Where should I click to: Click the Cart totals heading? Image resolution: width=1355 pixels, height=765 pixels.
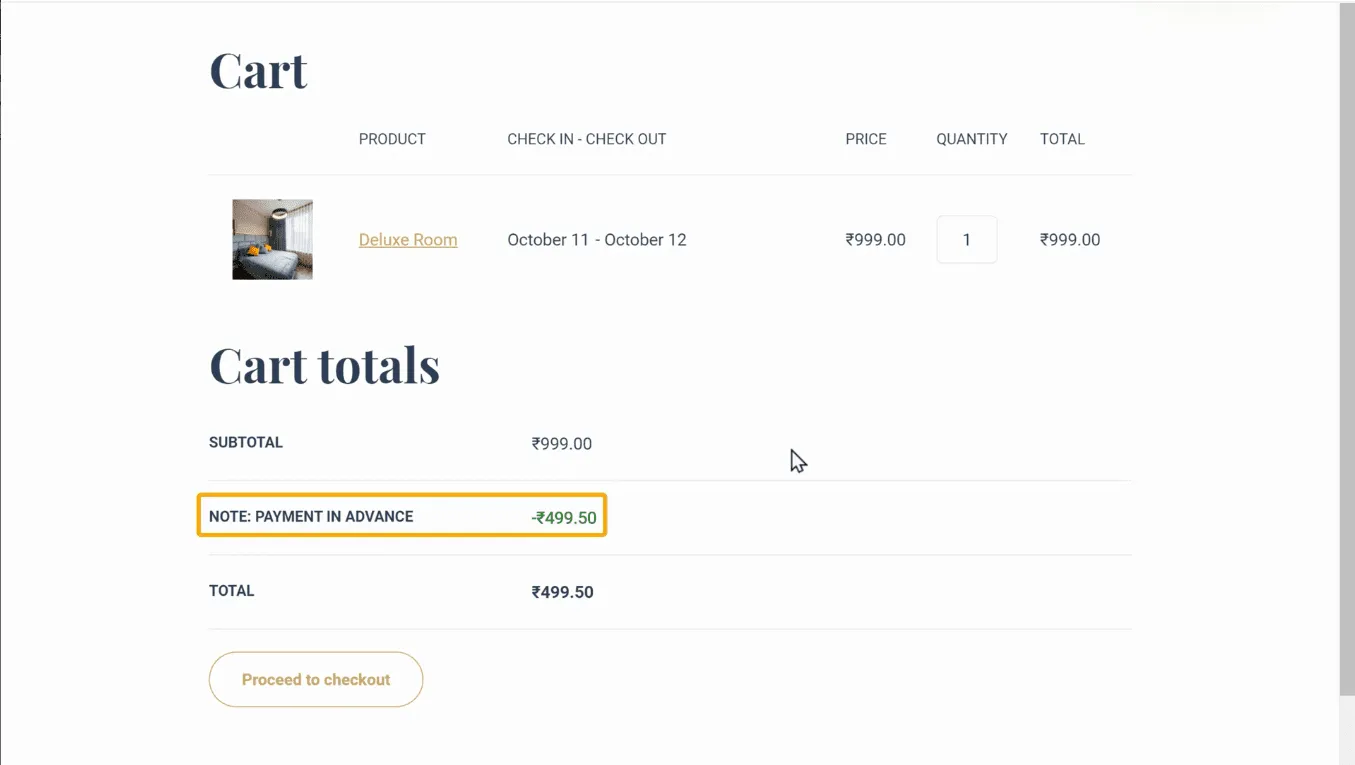(324, 365)
